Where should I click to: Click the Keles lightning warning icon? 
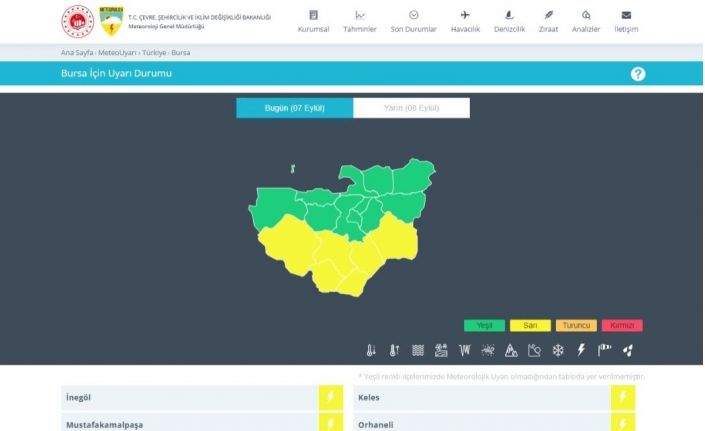(x=623, y=397)
